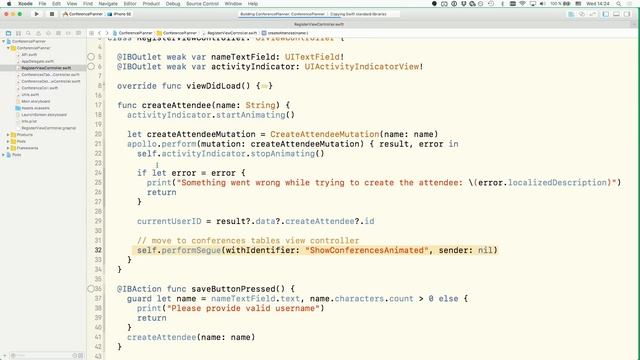Open Spotlight search in the menu bar

tap(619, 4)
